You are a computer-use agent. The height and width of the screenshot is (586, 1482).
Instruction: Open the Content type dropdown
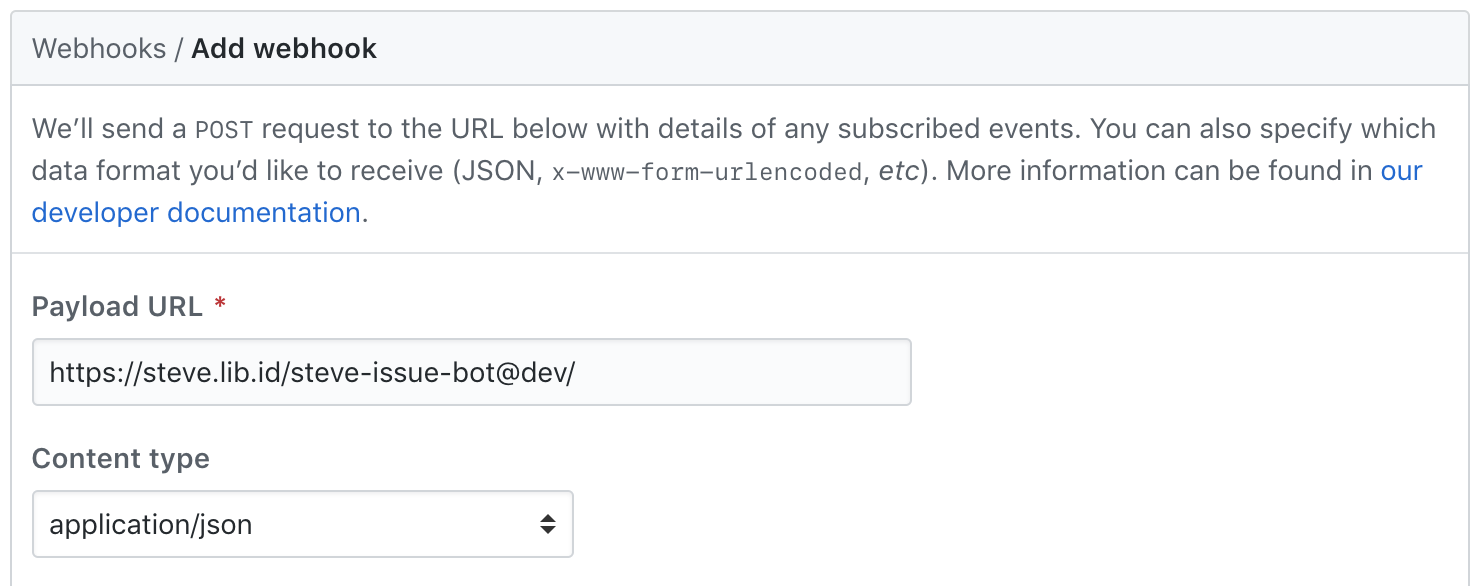302,524
